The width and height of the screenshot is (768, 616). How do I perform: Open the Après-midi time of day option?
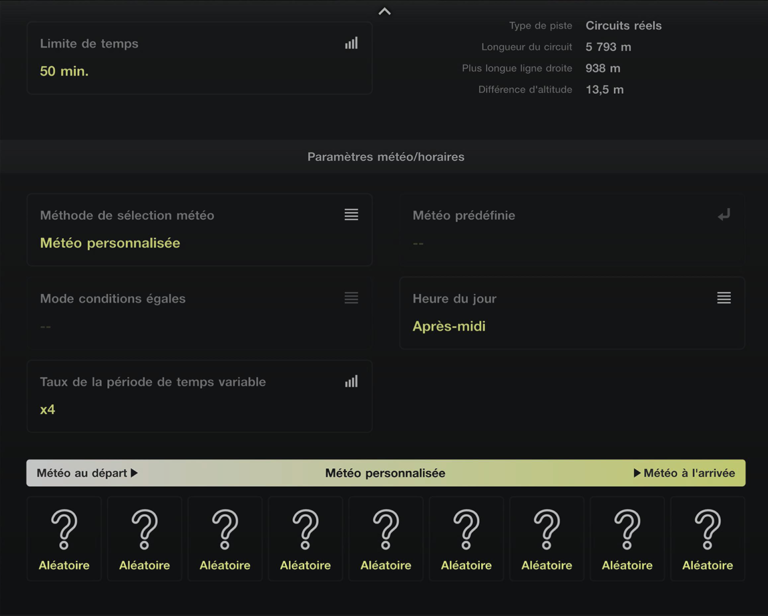[x=449, y=326]
